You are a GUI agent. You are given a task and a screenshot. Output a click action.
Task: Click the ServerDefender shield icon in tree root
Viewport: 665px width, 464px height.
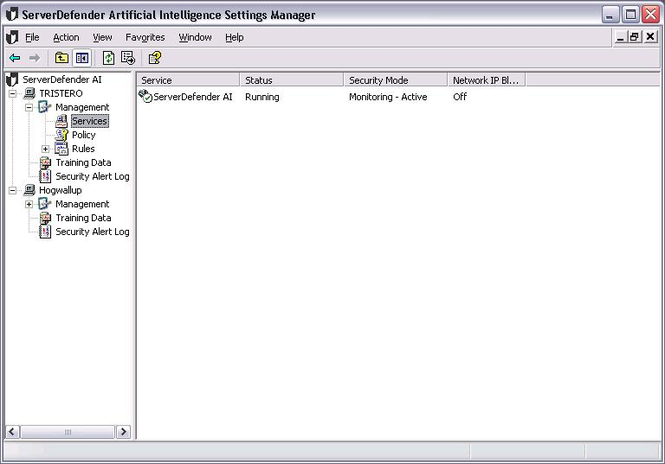pos(12,79)
